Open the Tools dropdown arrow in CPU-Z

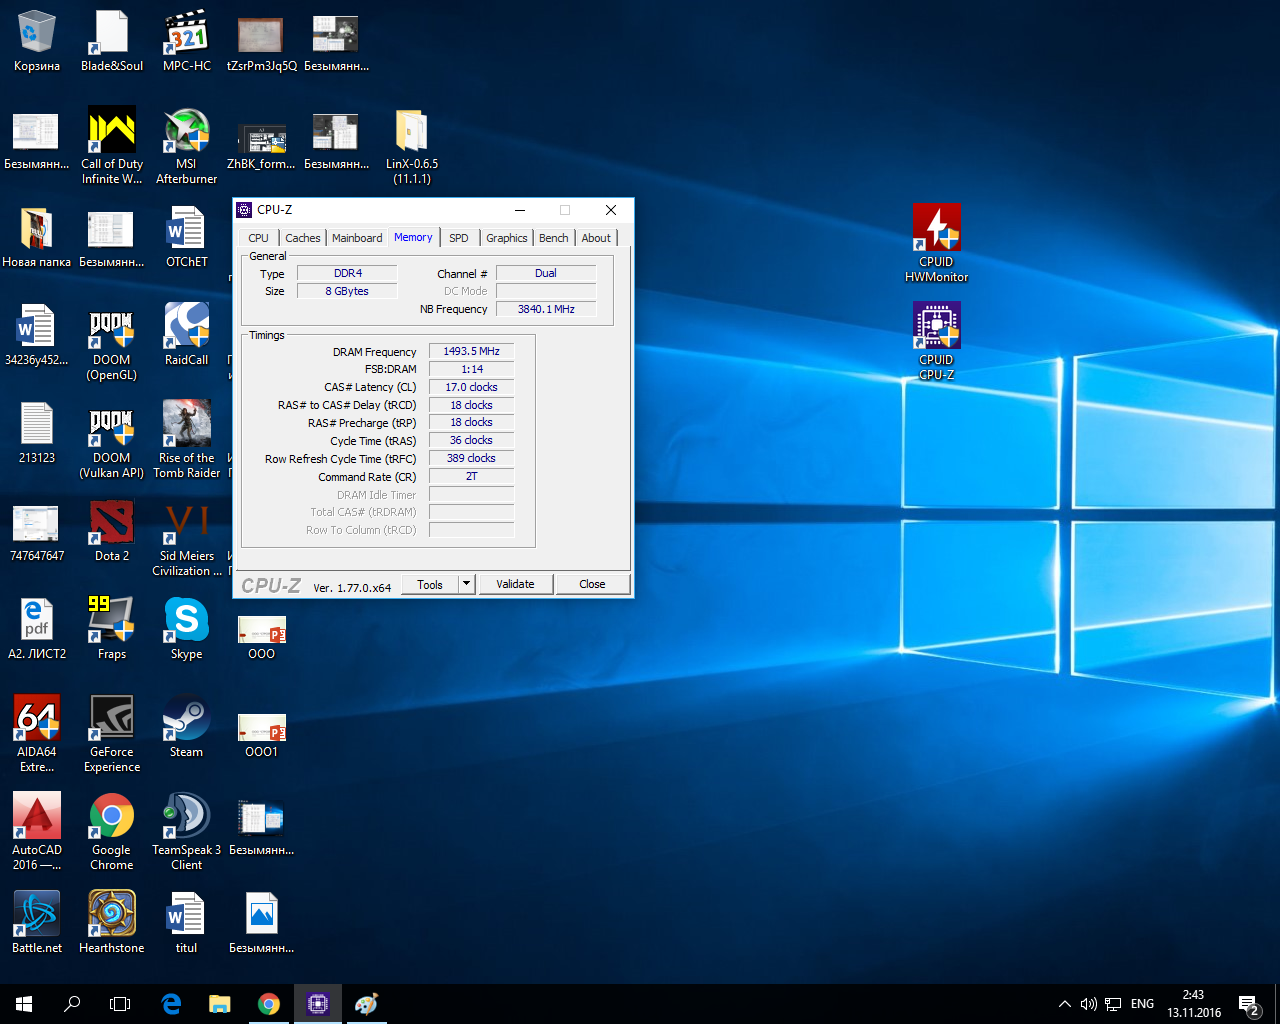tap(466, 584)
